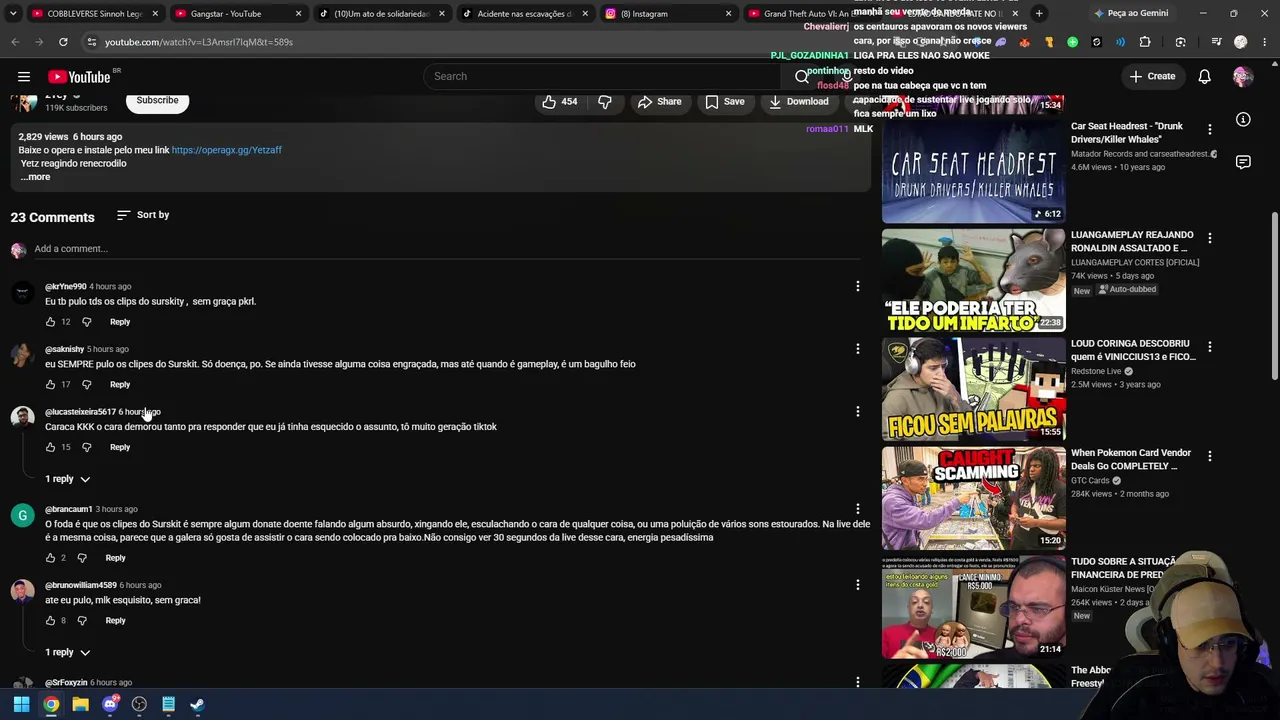Save the video to a playlist
Image resolution: width=1280 pixels, height=720 pixels.
click(724, 102)
